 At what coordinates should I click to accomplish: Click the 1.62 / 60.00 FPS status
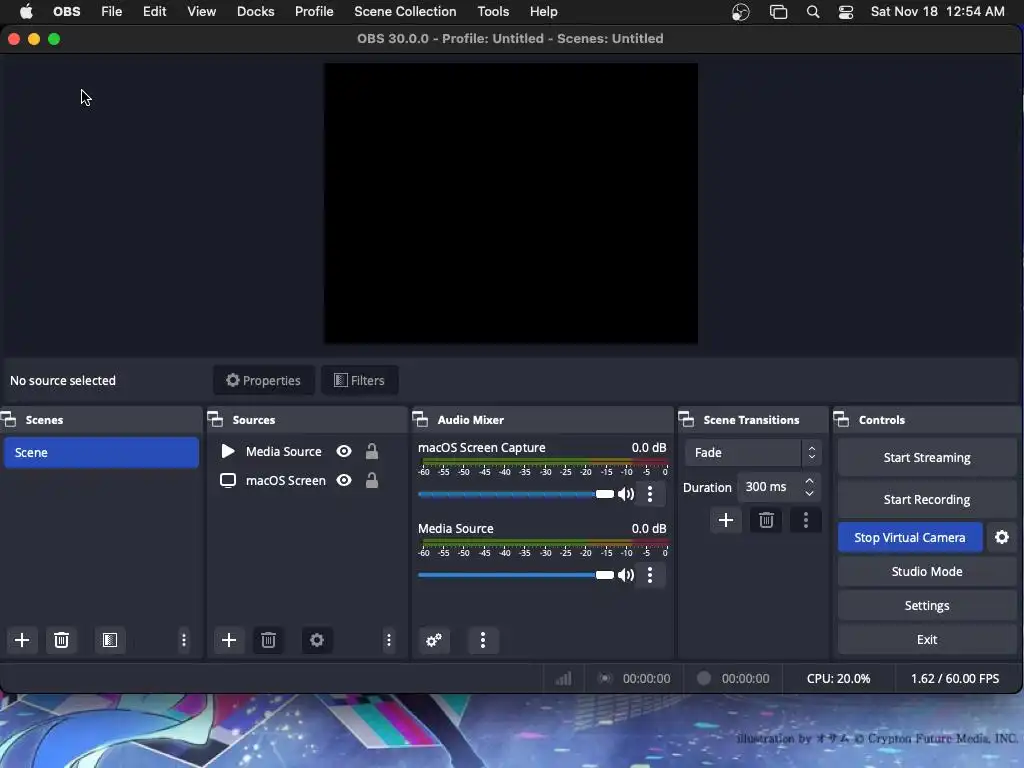[x=955, y=679]
